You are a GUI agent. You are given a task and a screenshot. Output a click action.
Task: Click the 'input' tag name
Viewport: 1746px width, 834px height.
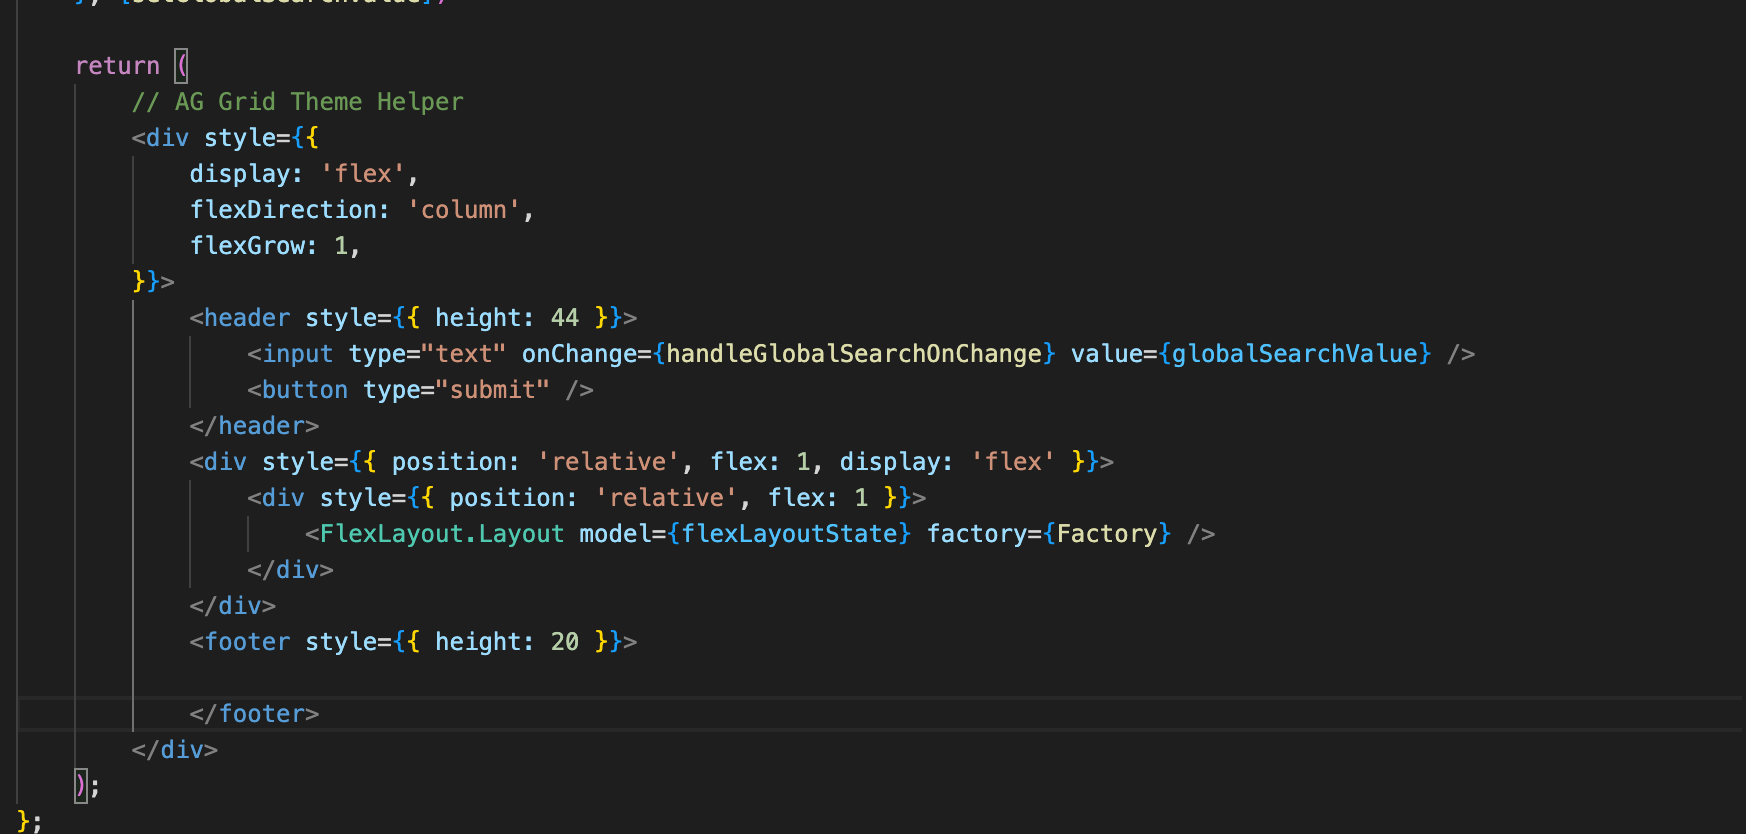point(297,354)
